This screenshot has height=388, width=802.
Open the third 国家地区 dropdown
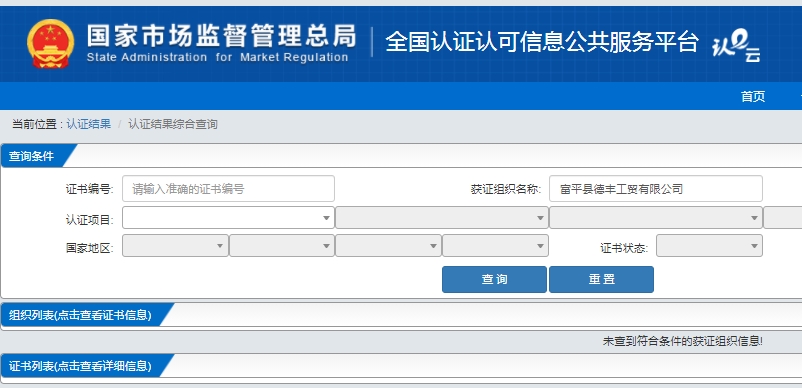tap(388, 245)
